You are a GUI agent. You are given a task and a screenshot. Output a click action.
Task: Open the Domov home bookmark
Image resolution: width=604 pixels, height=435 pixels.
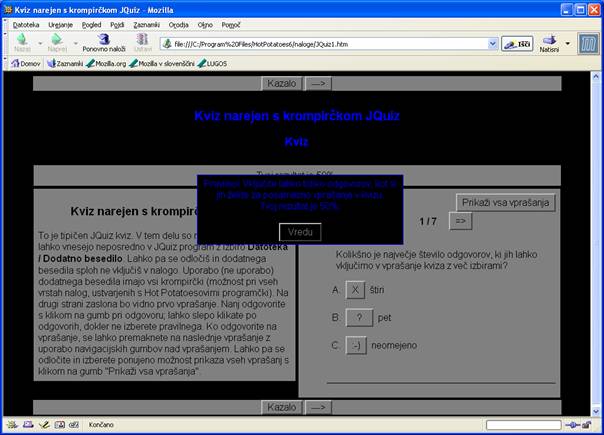click(x=24, y=63)
